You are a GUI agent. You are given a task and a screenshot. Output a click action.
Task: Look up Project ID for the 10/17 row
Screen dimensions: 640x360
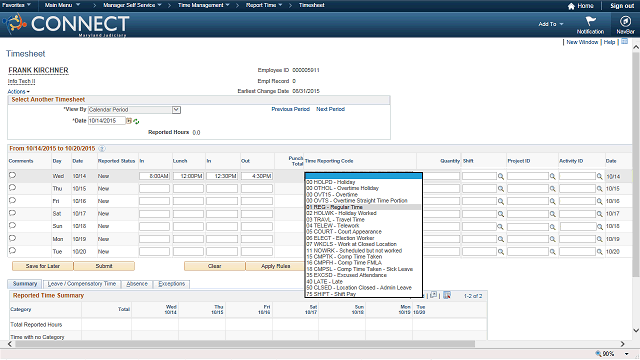pyautogui.click(x=552, y=214)
